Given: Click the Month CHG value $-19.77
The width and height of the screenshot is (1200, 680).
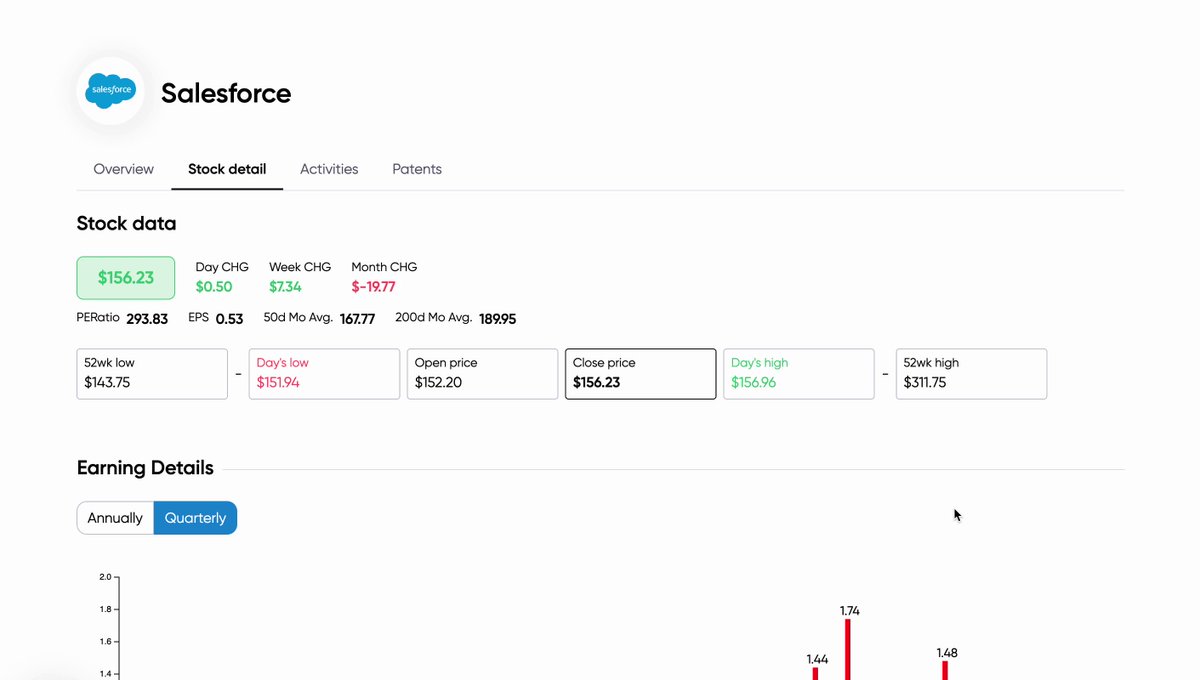Looking at the screenshot, I should 374,287.
